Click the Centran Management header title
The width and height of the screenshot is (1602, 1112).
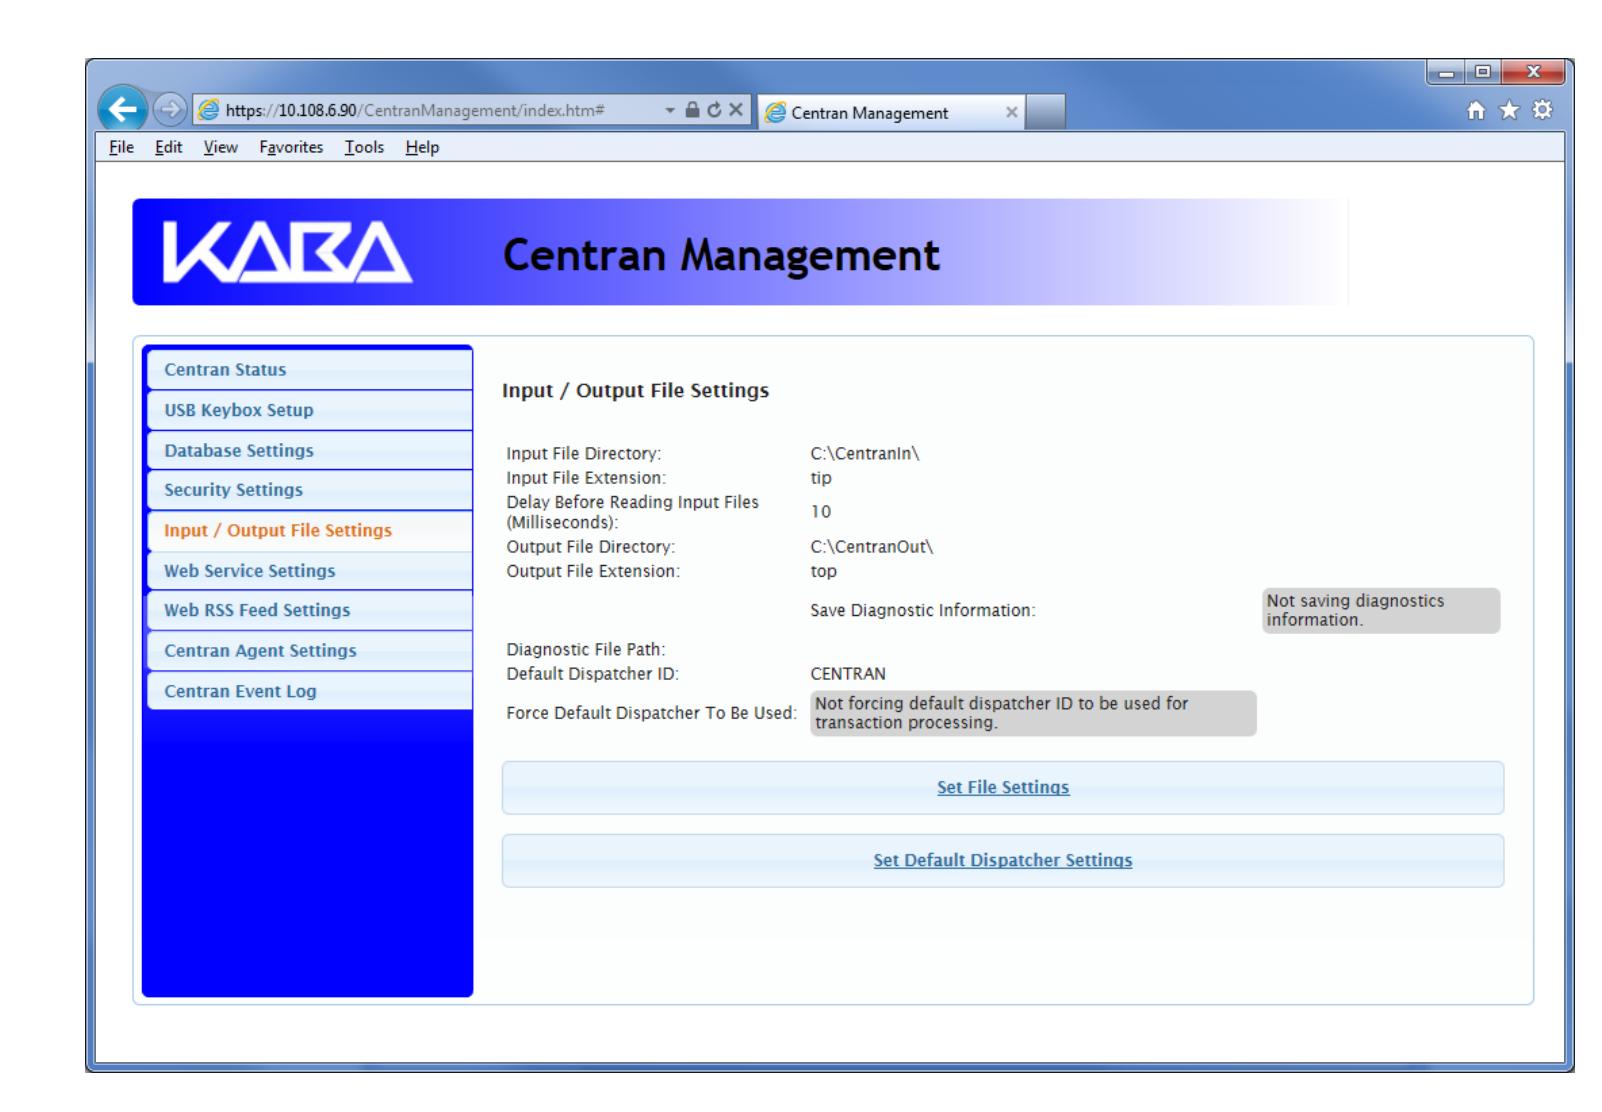(x=721, y=255)
